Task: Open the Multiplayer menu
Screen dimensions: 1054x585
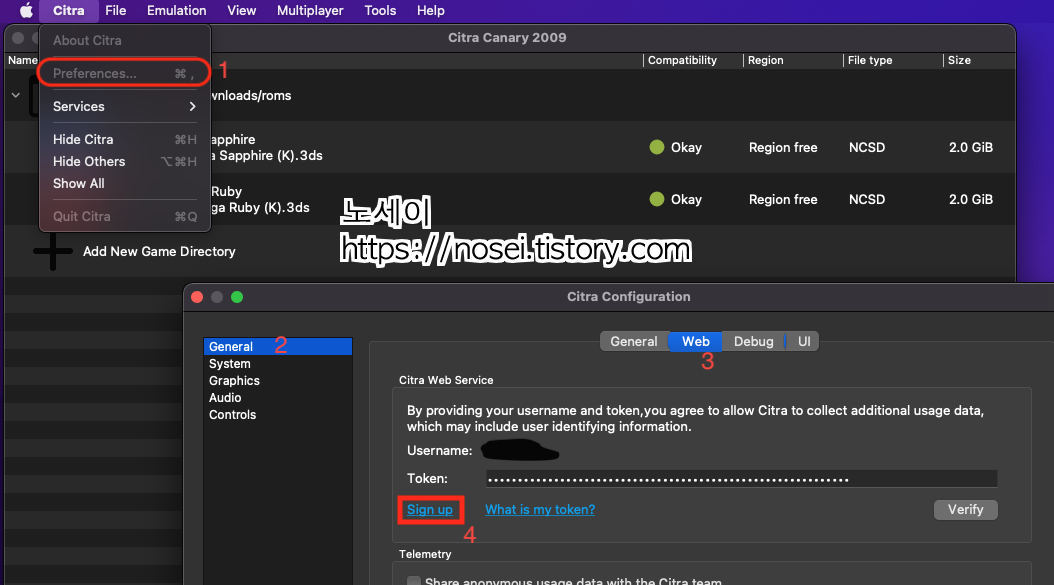Action: click(310, 10)
